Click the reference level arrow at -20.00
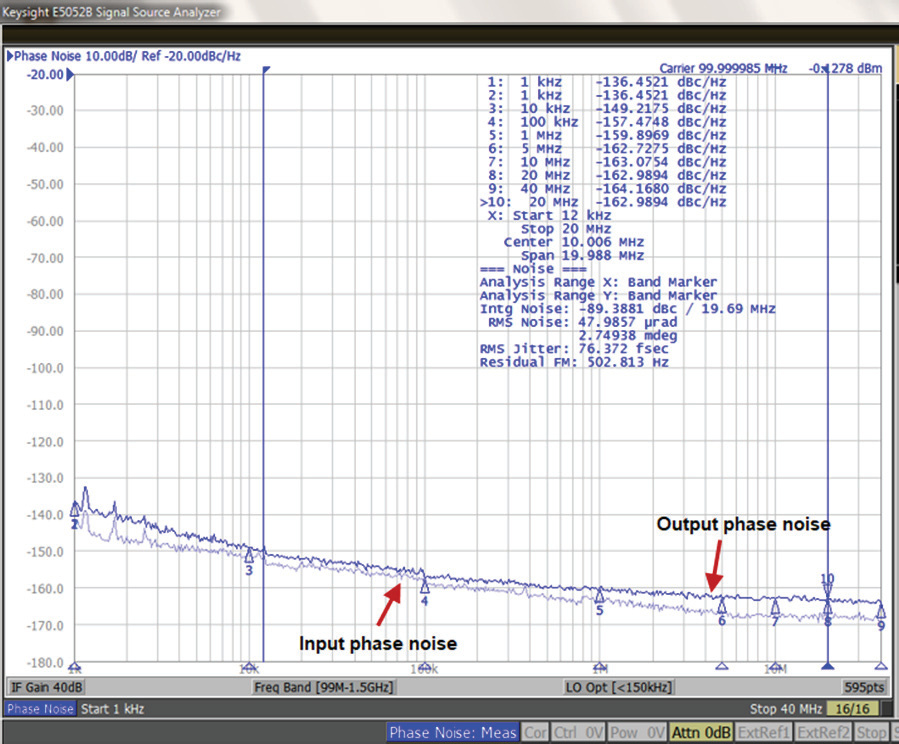The width and height of the screenshot is (899, 744). tap(70, 75)
